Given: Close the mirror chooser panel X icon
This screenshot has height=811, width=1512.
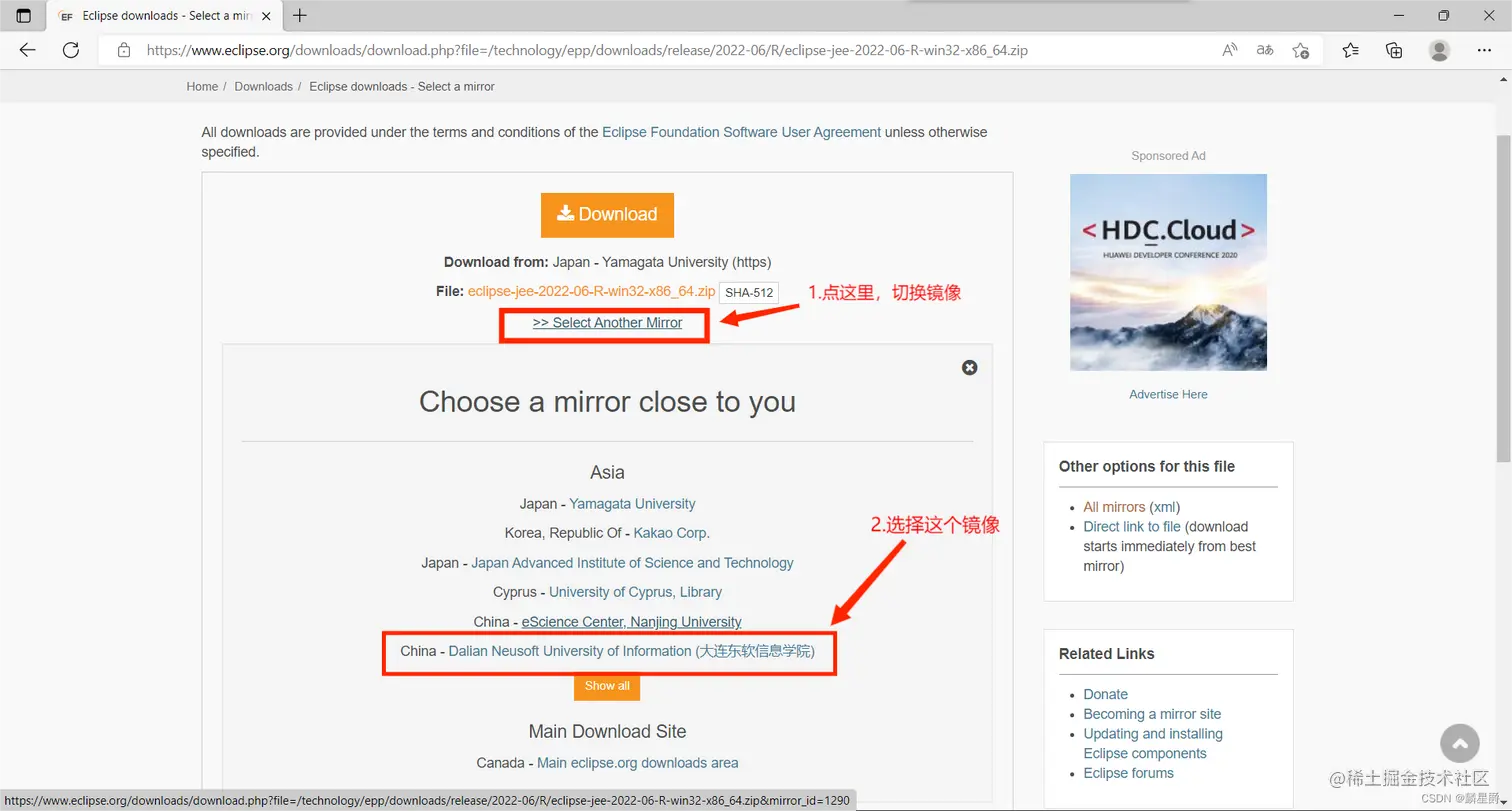Looking at the screenshot, I should pyautogui.click(x=969, y=367).
